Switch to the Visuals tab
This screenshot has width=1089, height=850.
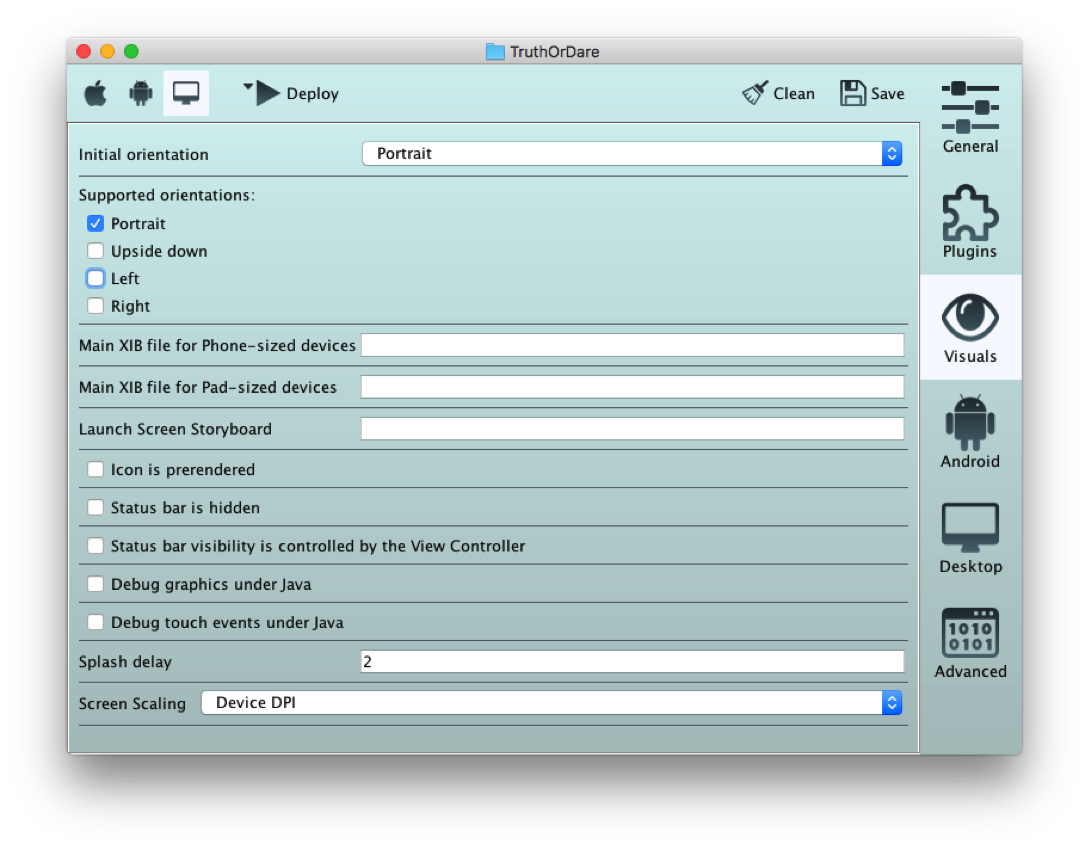(970, 328)
